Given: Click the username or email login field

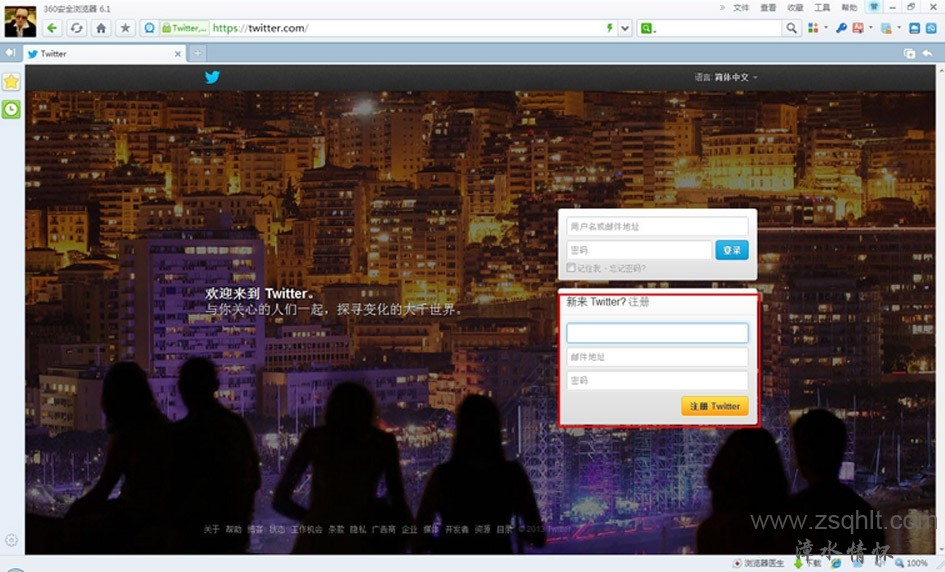Looking at the screenshot, I should pyautogui.click(x=657, y=227).
